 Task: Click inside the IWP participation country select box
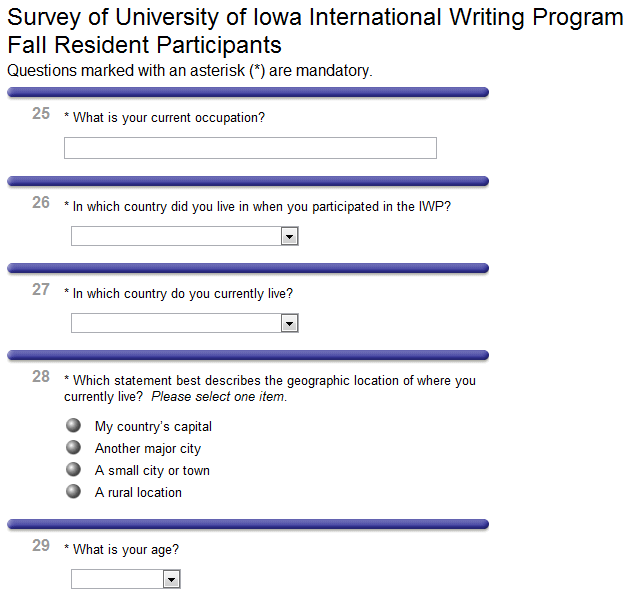[175, 236]
